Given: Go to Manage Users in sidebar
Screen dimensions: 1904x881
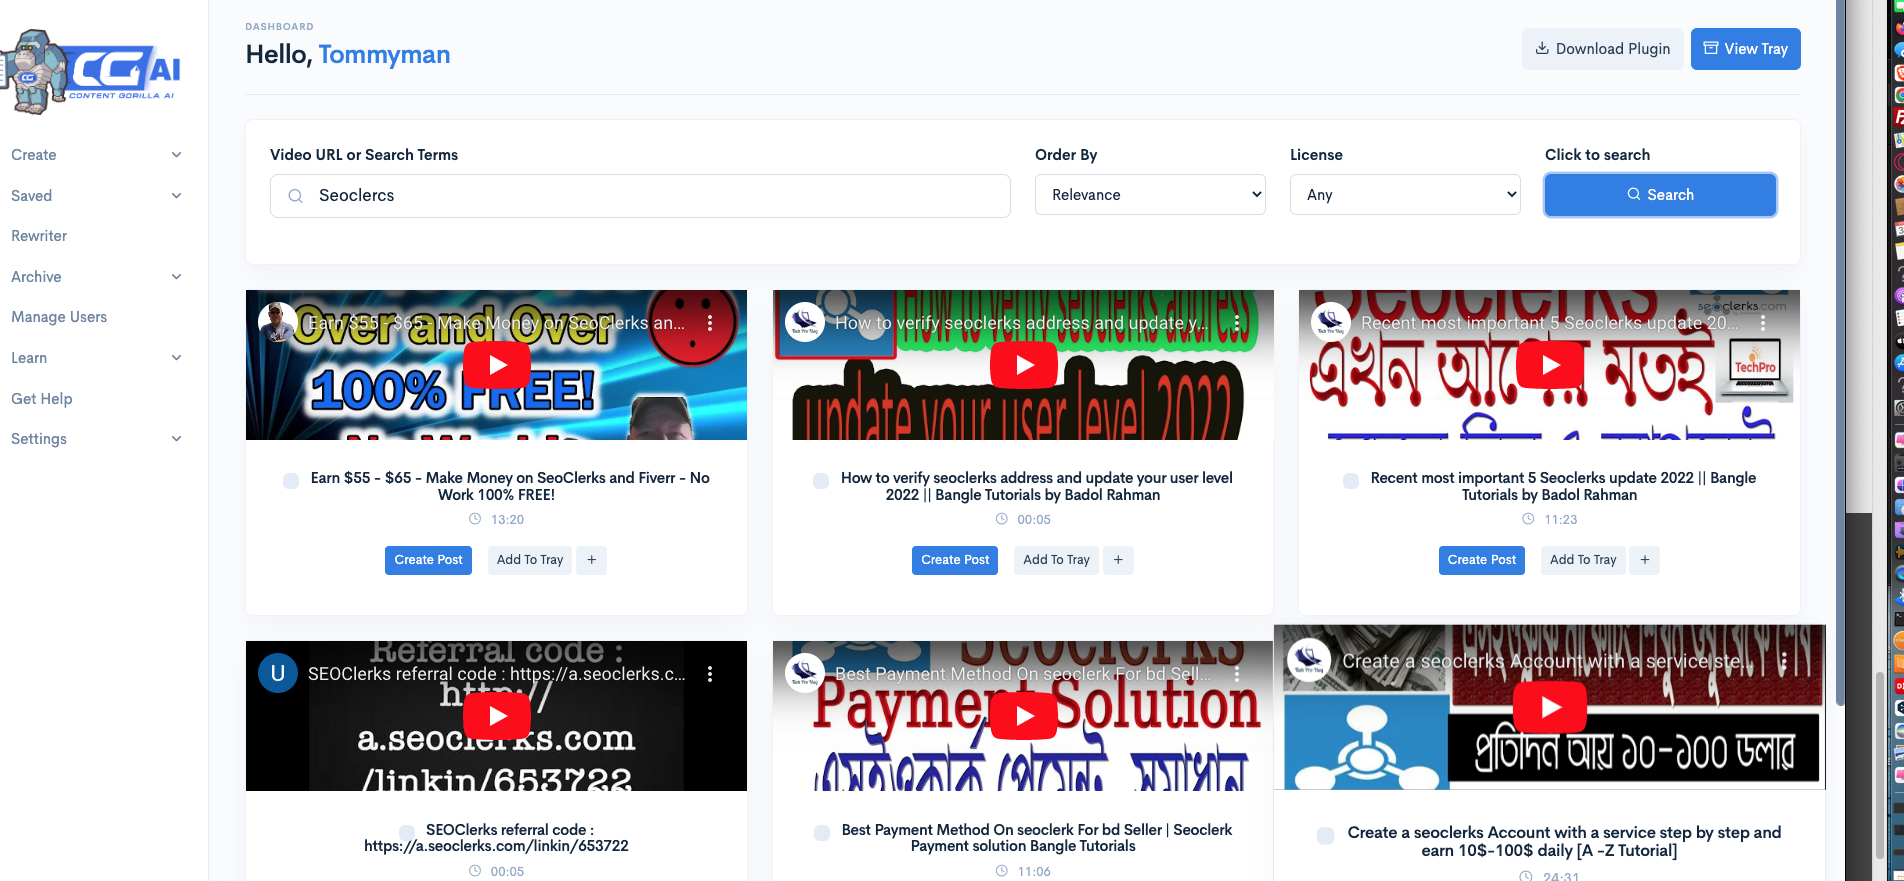Looking at the screenshot, I should 59,317.
